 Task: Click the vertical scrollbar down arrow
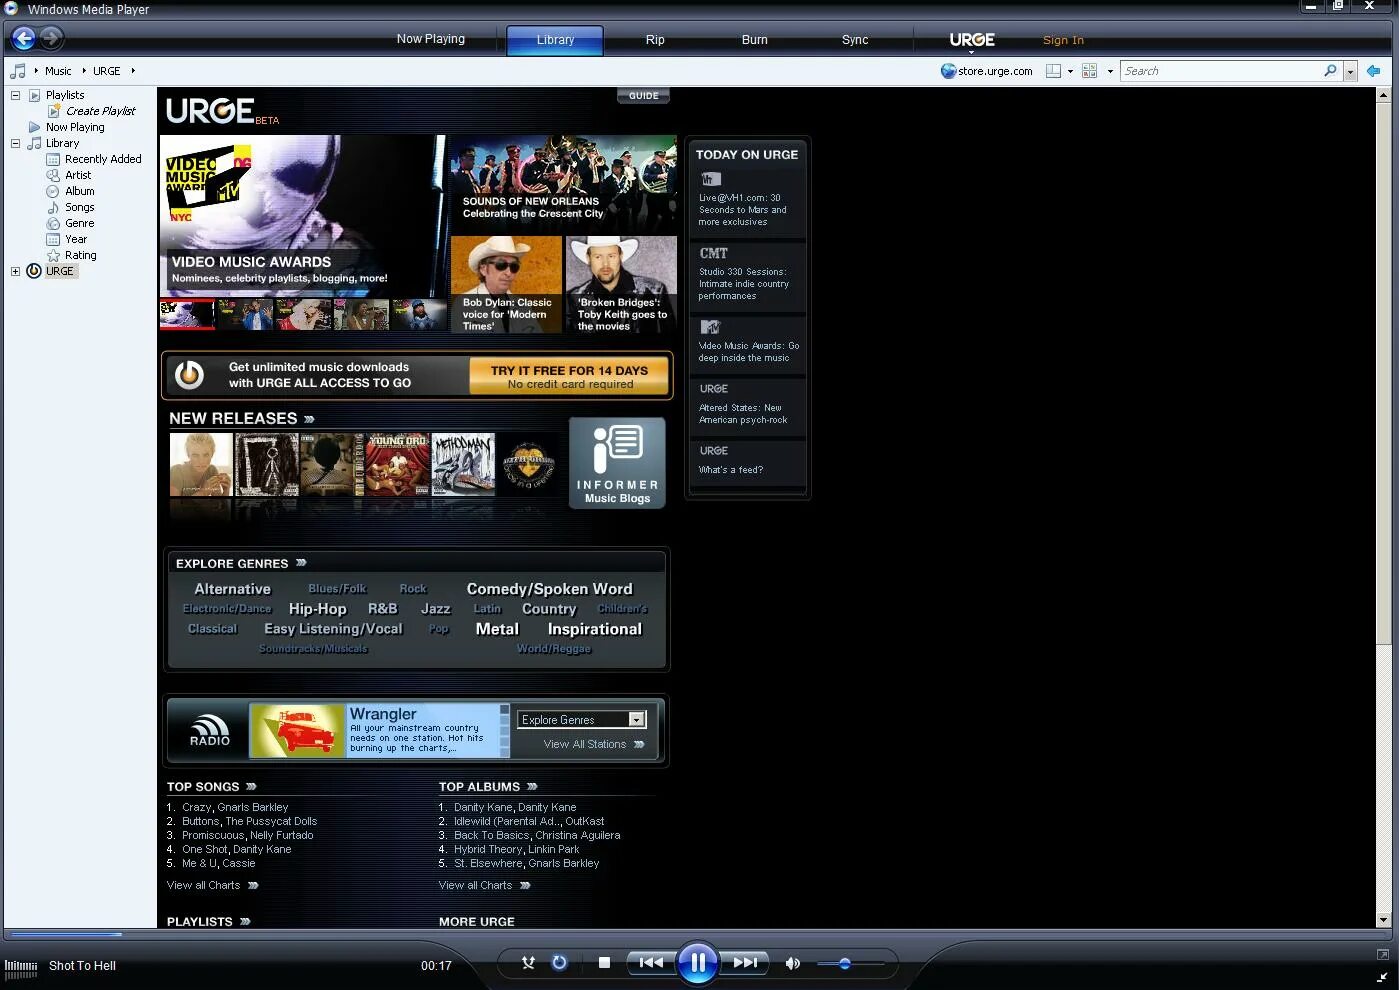[x=1384, y=920]
